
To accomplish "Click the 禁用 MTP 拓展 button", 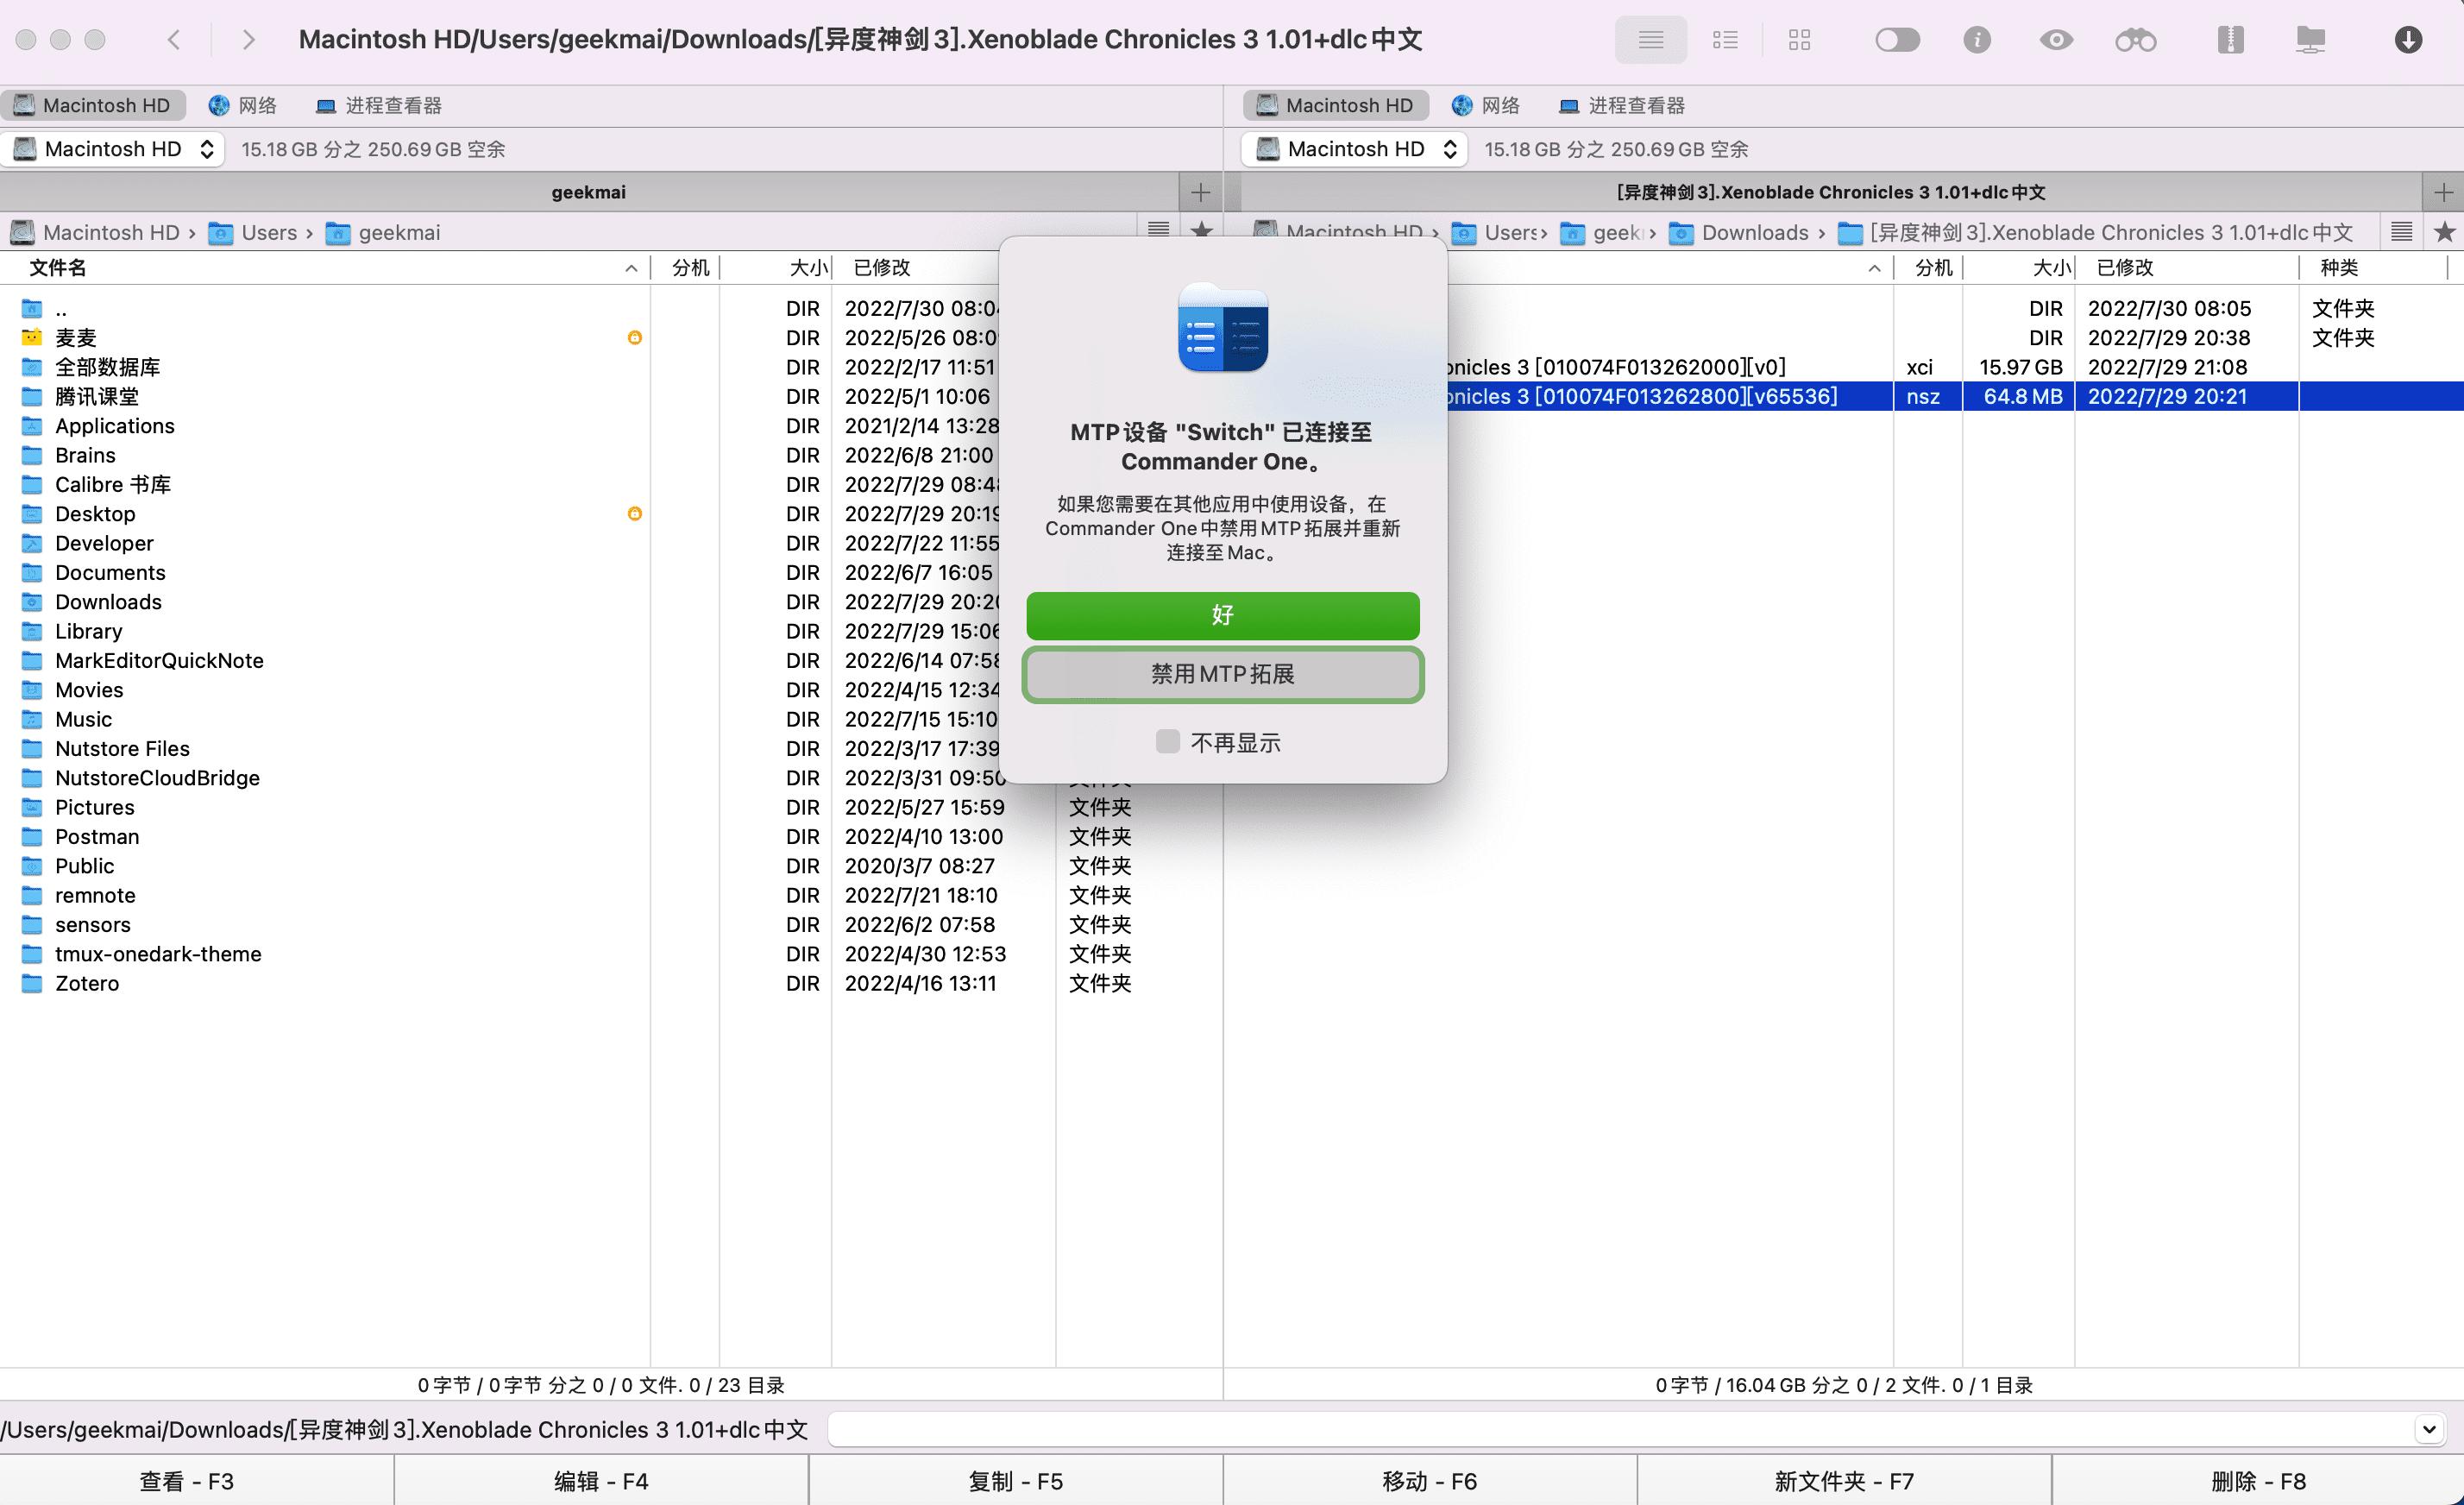I will pyautogui.click(x=1222, y=674).
